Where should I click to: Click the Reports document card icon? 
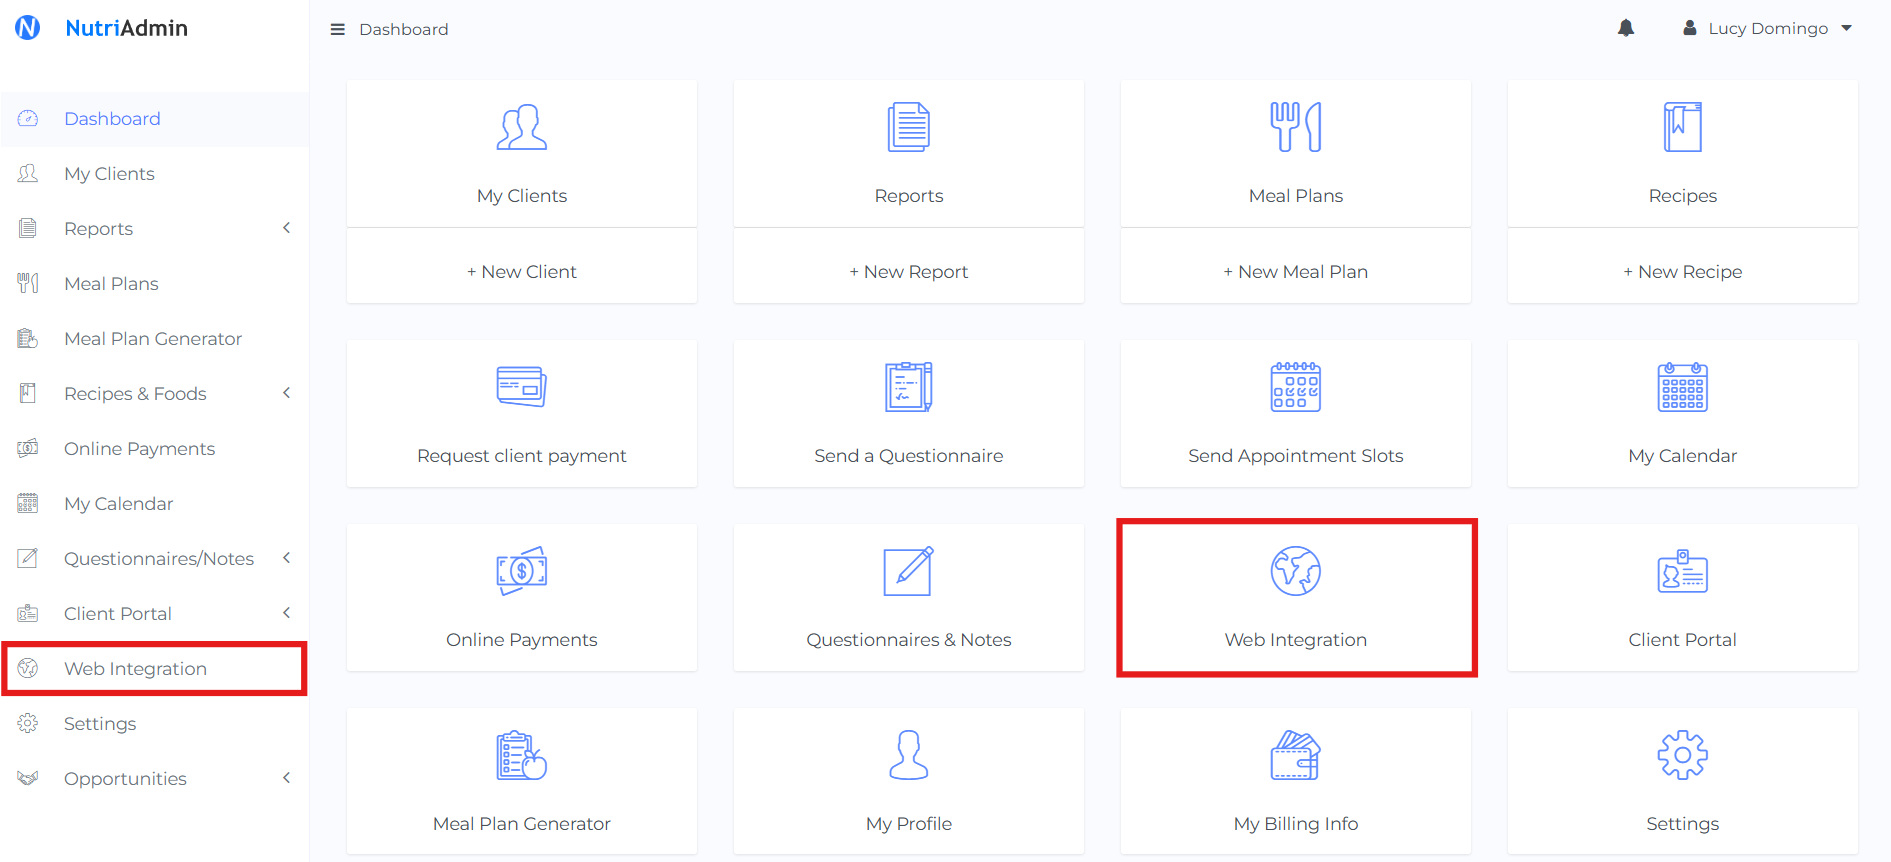coord(909,127)
